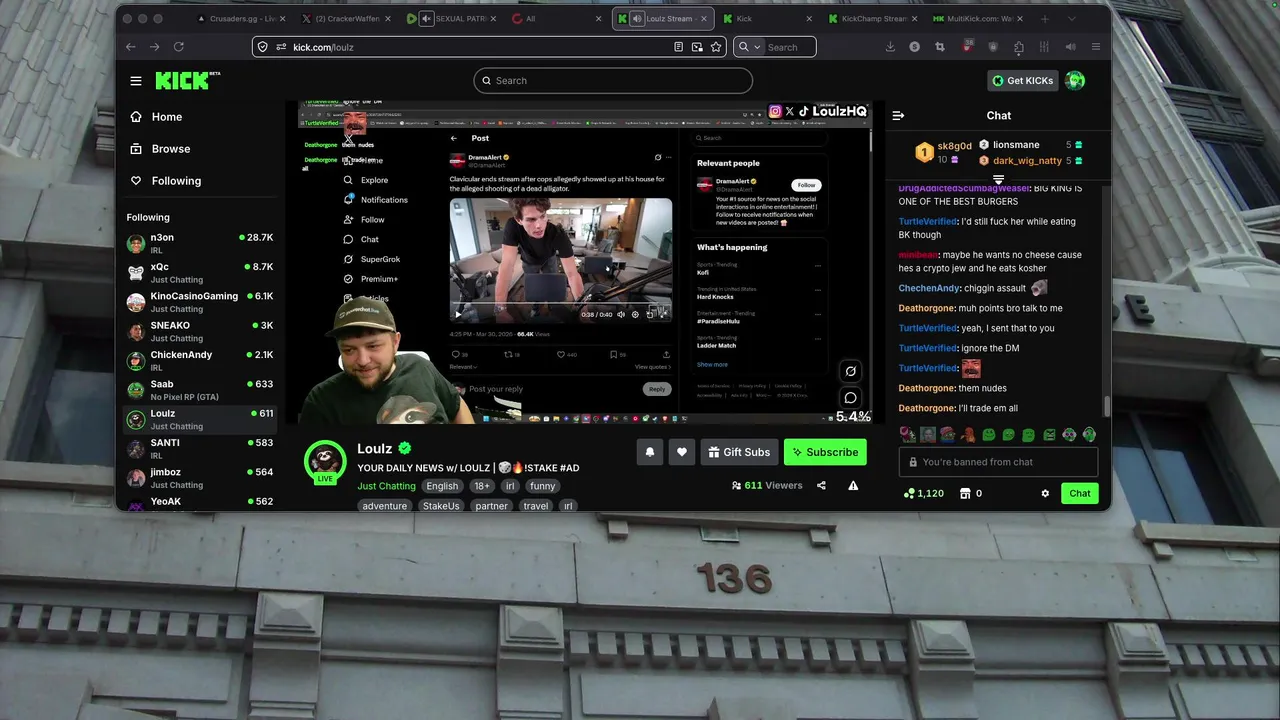The image size is (1280, 720).
Task: Collapse the chat panel with arrow icon
Action: pyautogui.click(x=898, y=116)
